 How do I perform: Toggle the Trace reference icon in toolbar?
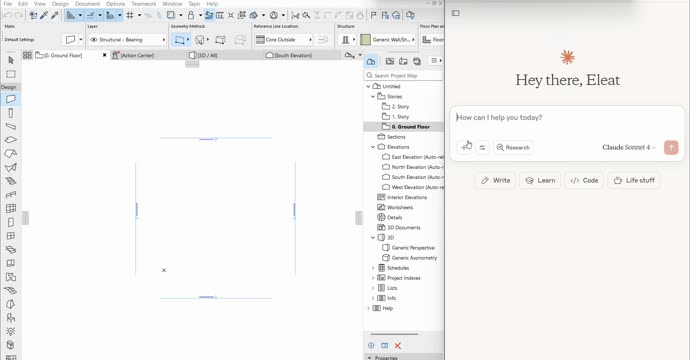click(x=171, y=15)
